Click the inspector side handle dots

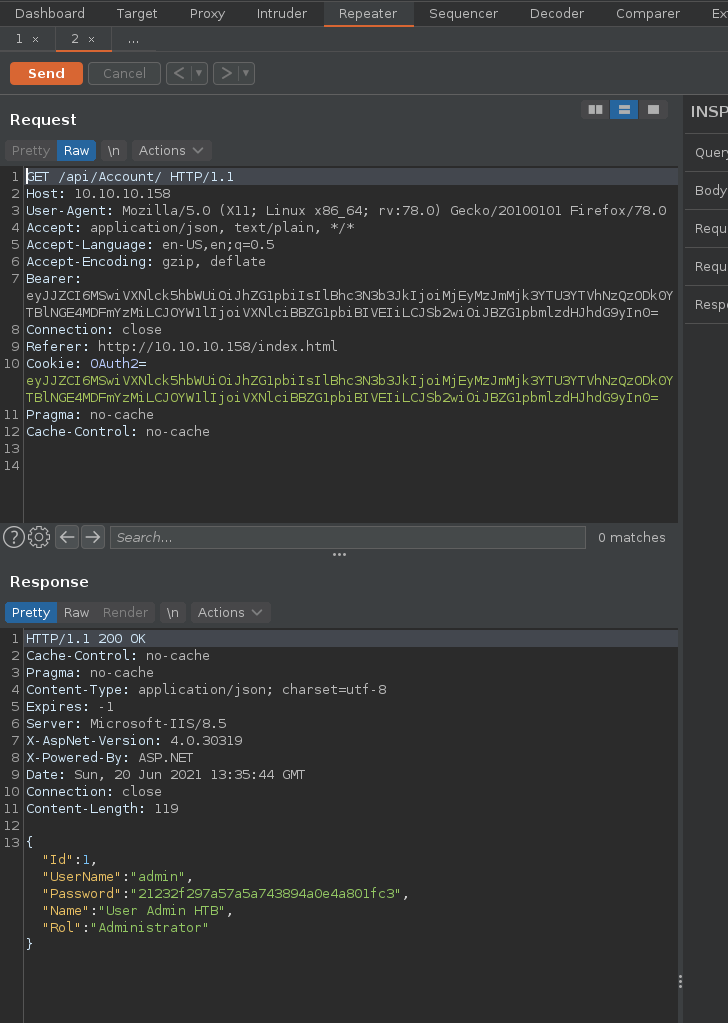(x=680, y=981)
